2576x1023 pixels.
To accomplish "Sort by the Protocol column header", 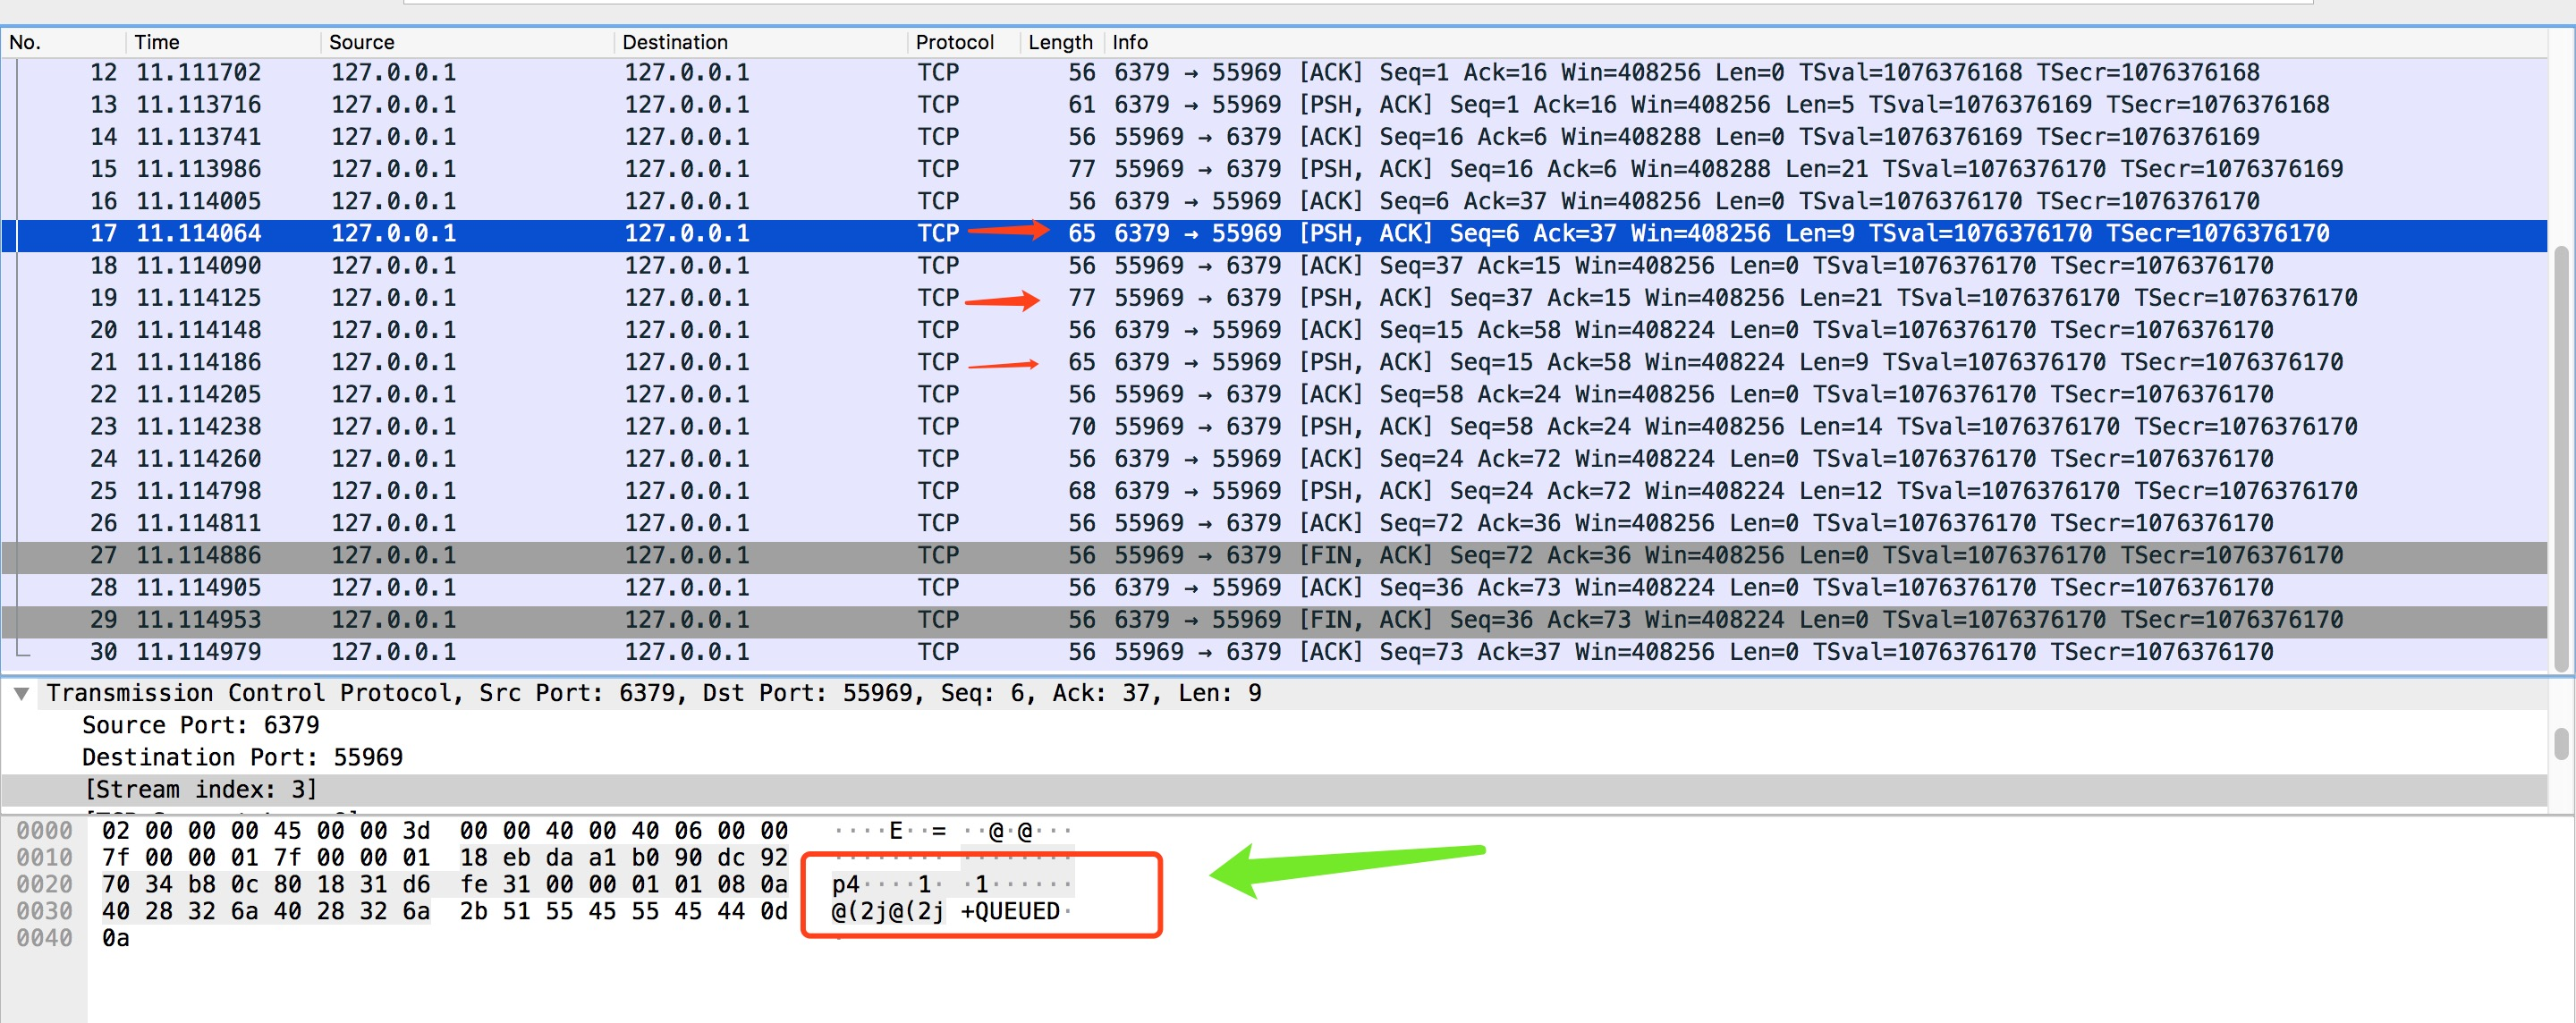I will tap(954, 42).
